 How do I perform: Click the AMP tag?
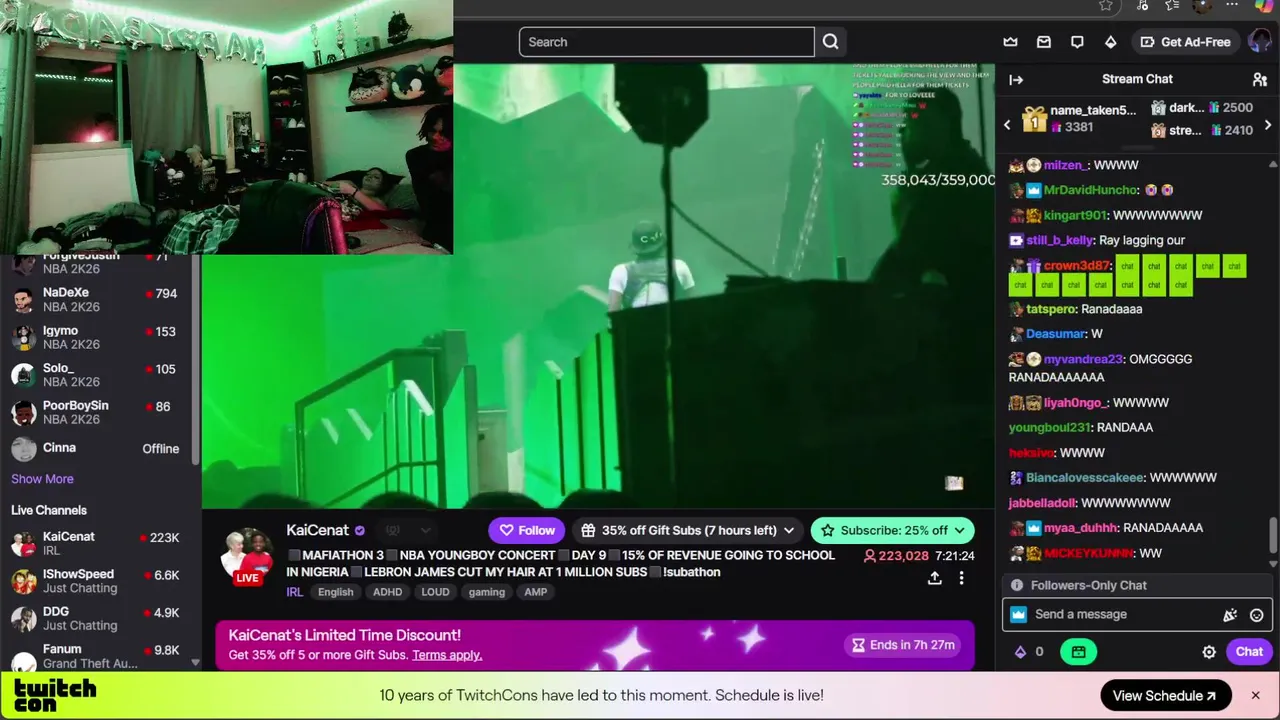pyautogui.click(x=536, y=592)
